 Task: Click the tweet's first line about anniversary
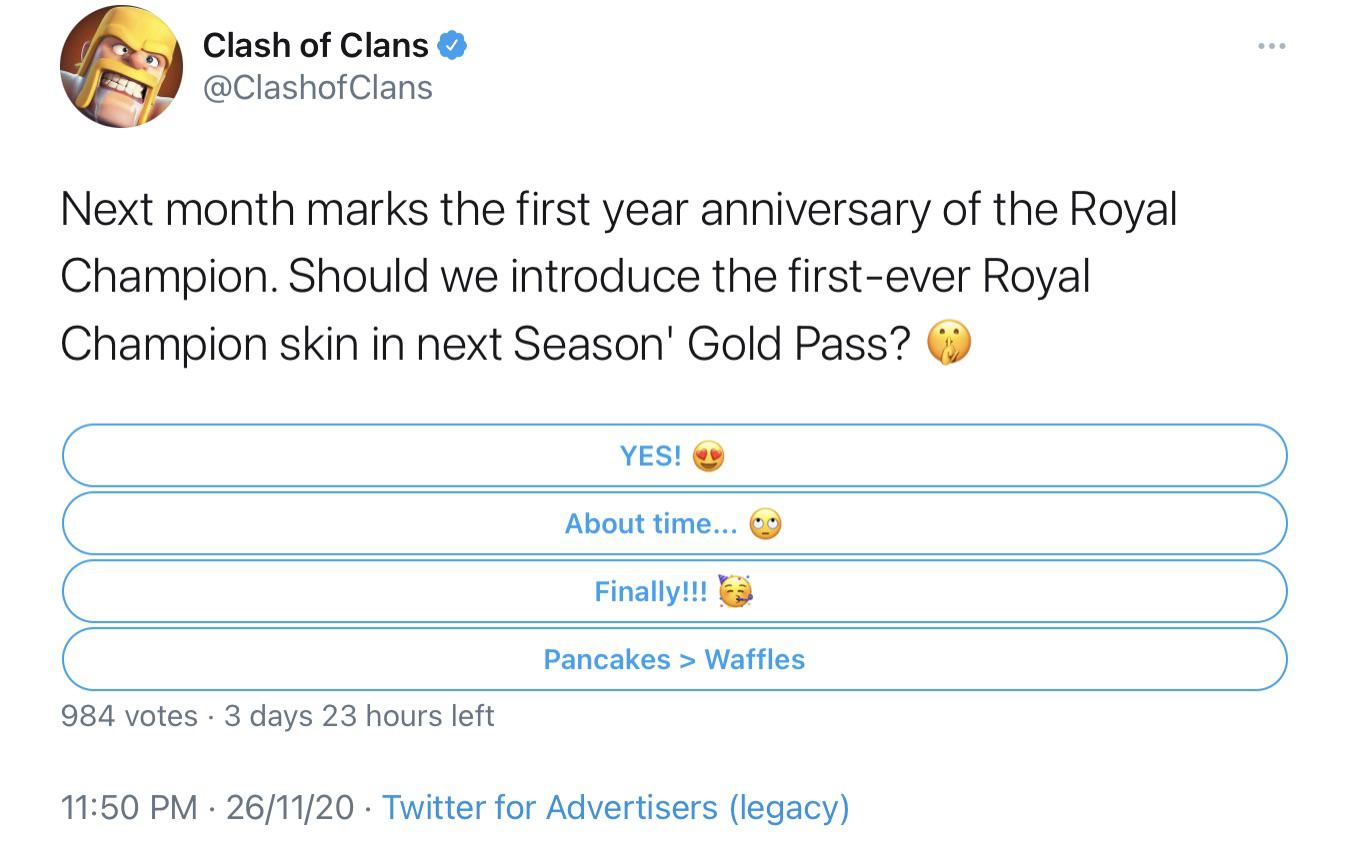(x=618, y=210)
